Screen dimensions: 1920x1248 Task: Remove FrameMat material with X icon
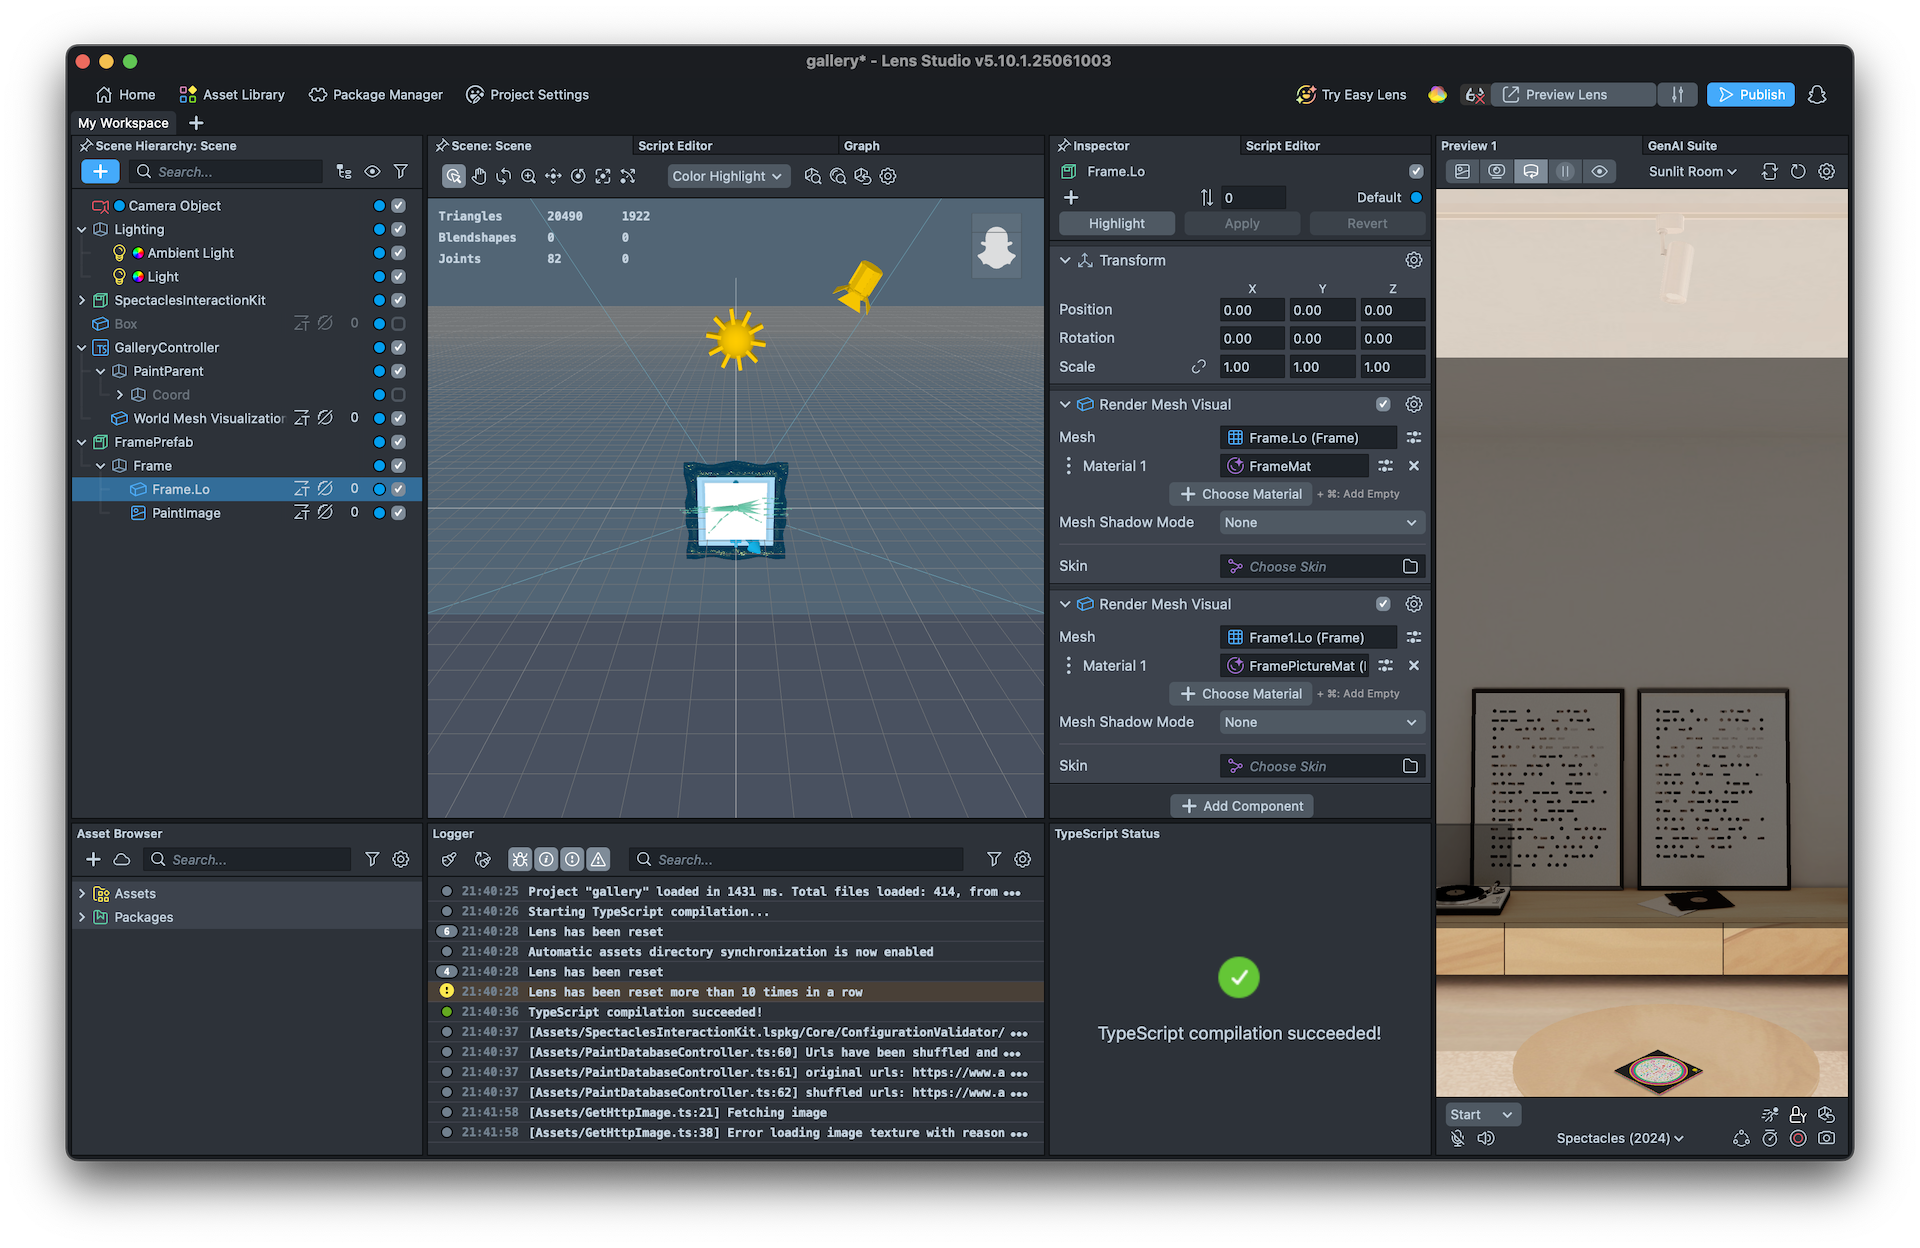[x=1413, y=466]
